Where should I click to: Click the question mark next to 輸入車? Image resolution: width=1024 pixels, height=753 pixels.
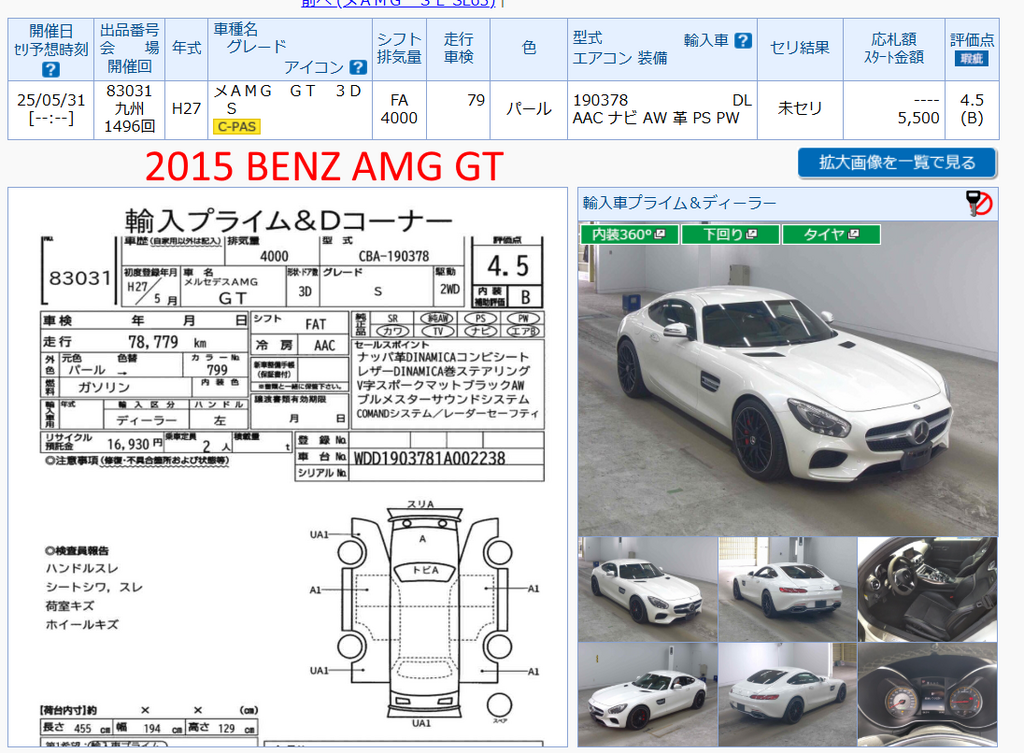coord(743,40)
